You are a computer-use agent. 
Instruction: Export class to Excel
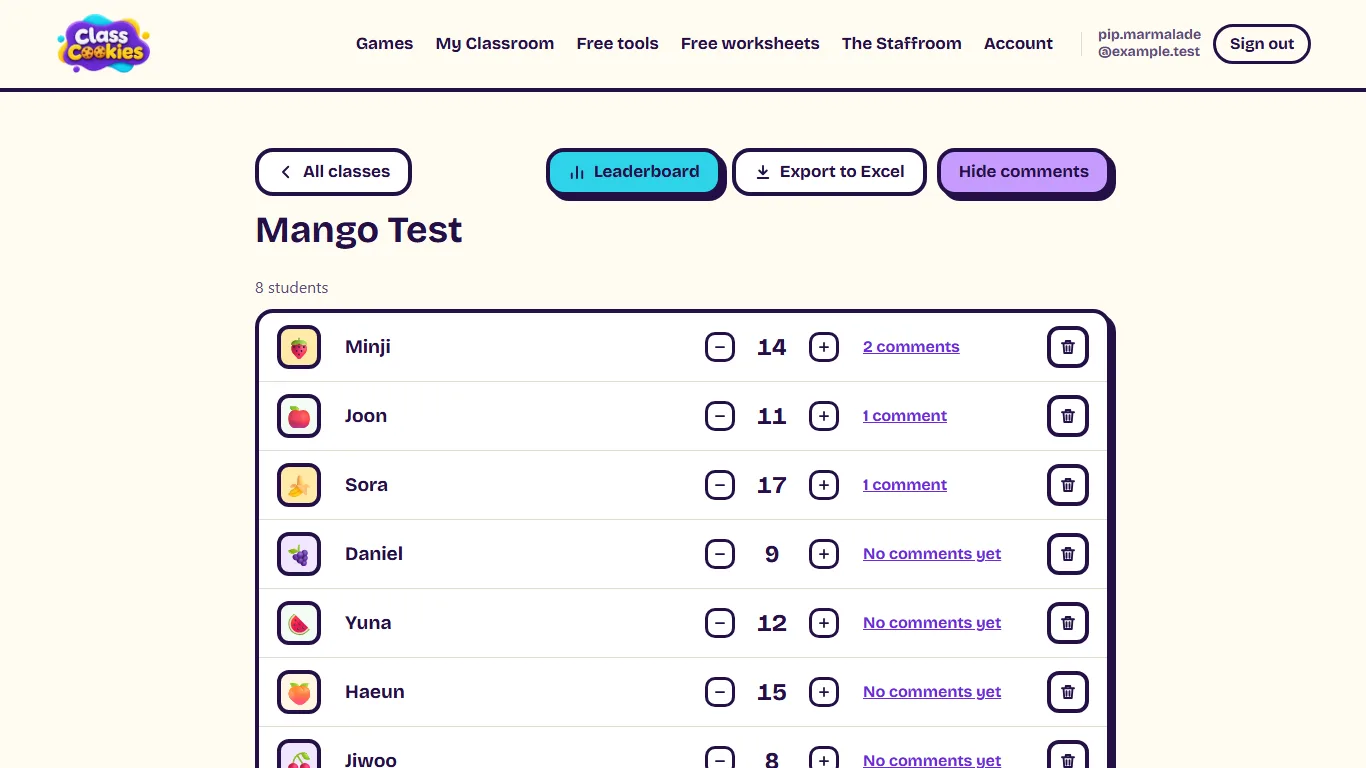click(x=830, y=172)
